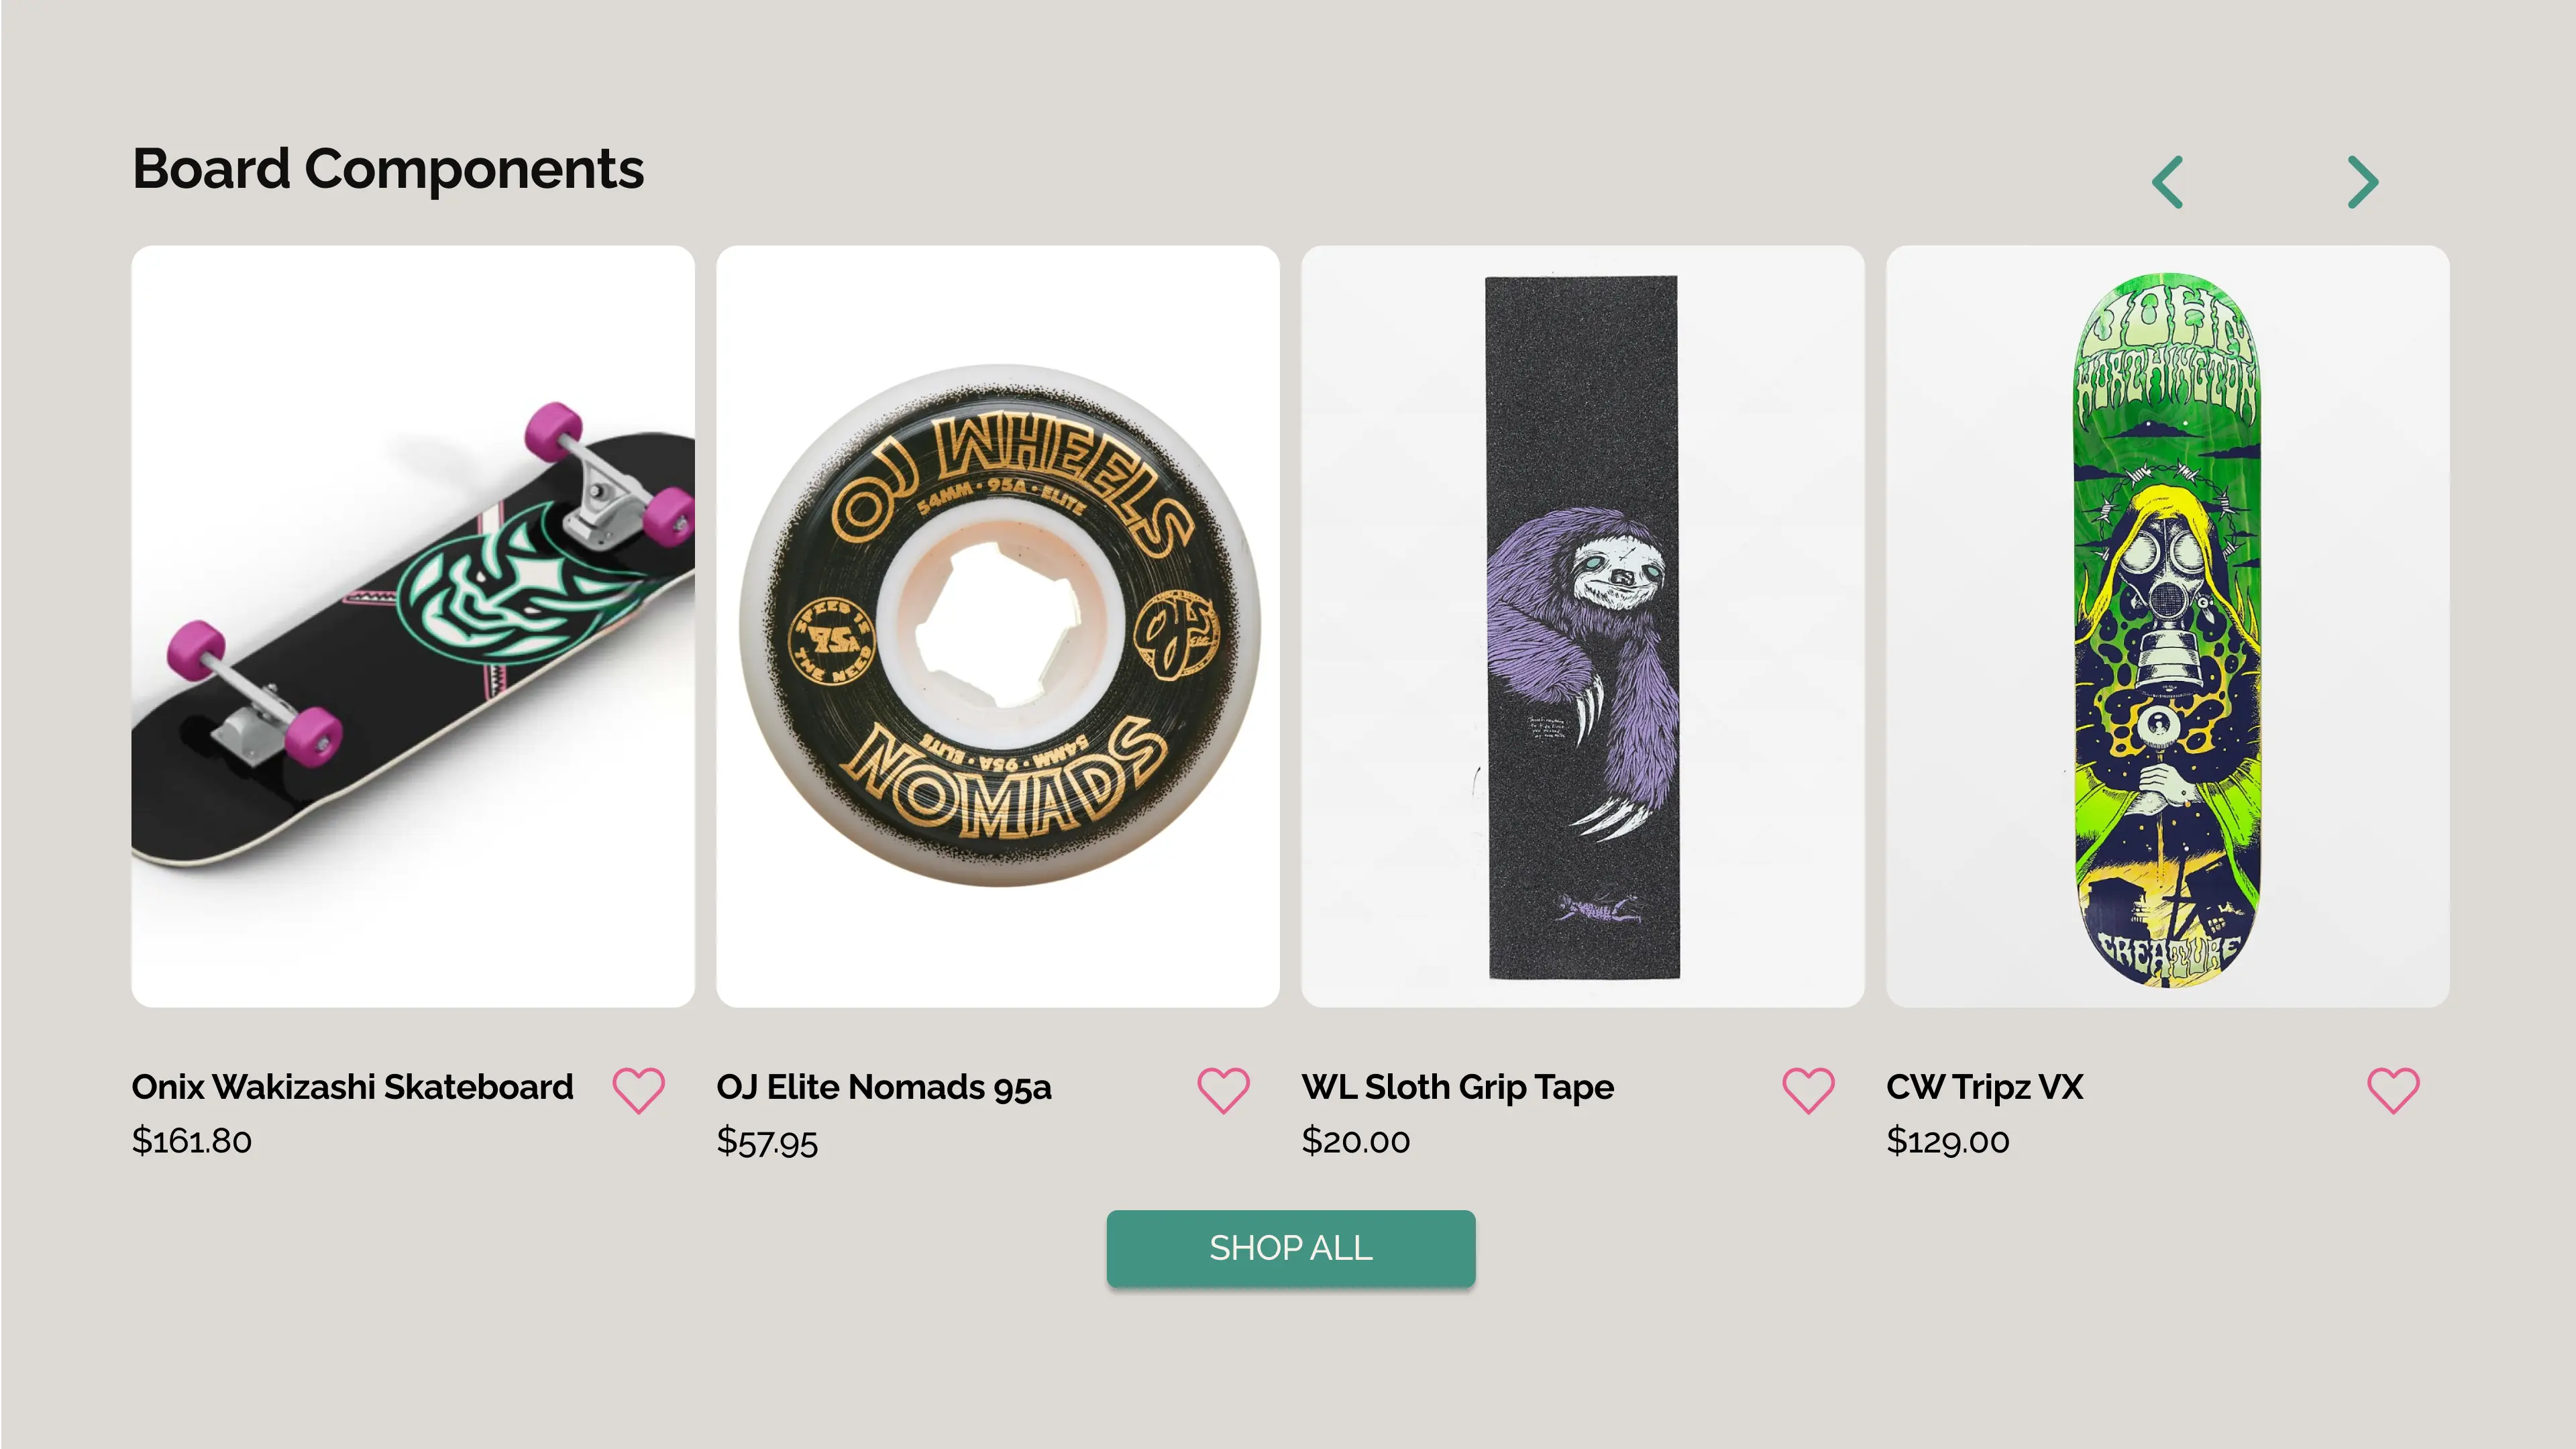Viewport: 2576px width, 1449px height.
Task: Select the $129.00 price label
Action: (1948, 1141)
